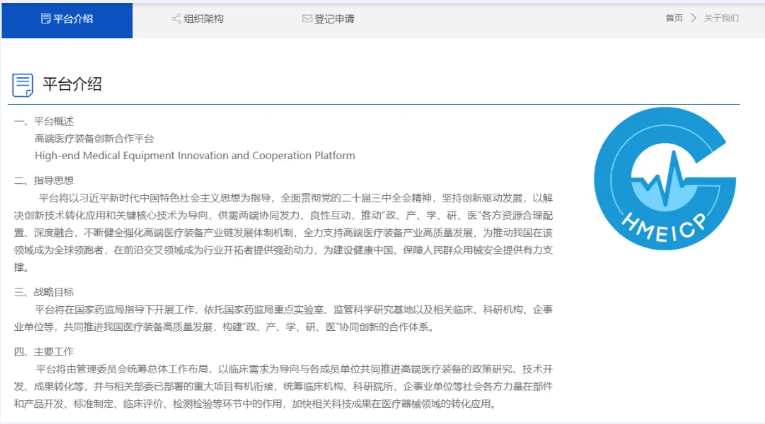Screen dimensions: 765x424
Task: Open the 平台介绍 tab
Action: (67, 20)
